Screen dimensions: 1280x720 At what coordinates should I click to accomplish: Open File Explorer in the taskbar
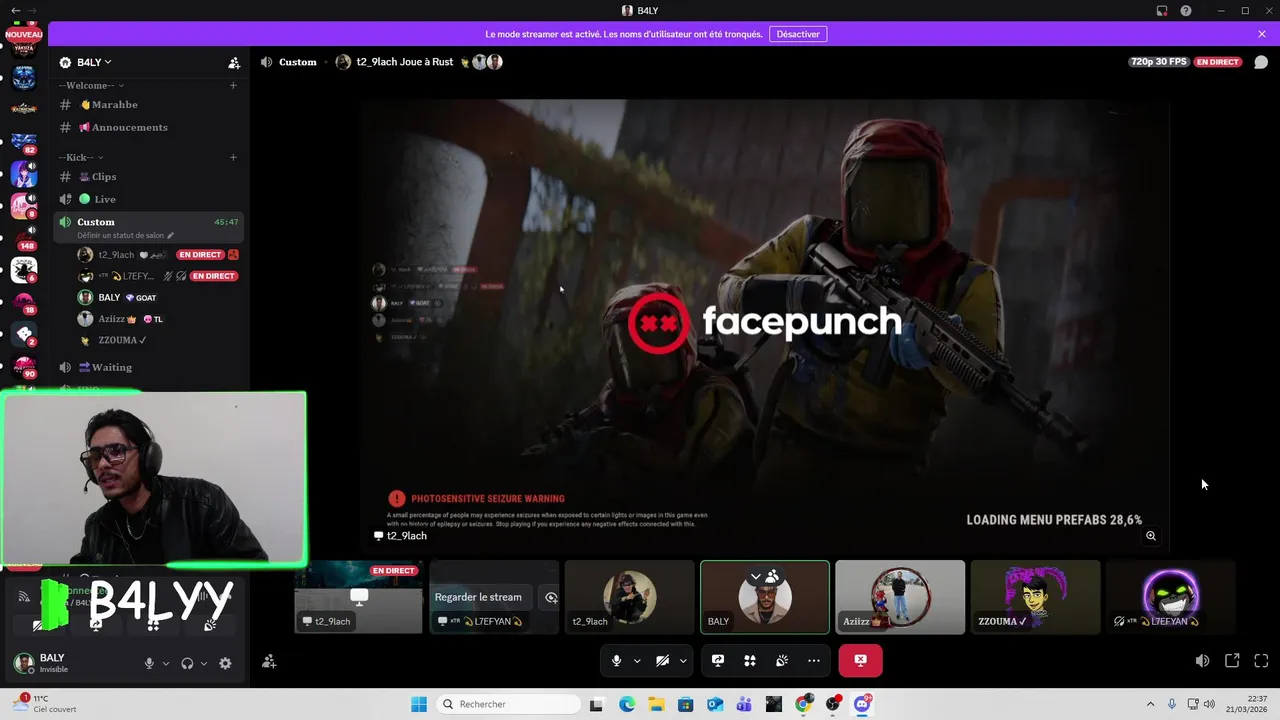pyautogui.click(x=656, y=704)
